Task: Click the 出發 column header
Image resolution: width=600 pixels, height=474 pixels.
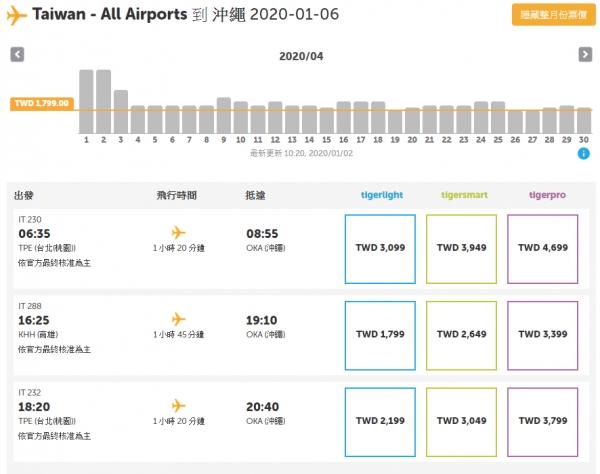Action: pyautogui.click(x=24, y=195)
